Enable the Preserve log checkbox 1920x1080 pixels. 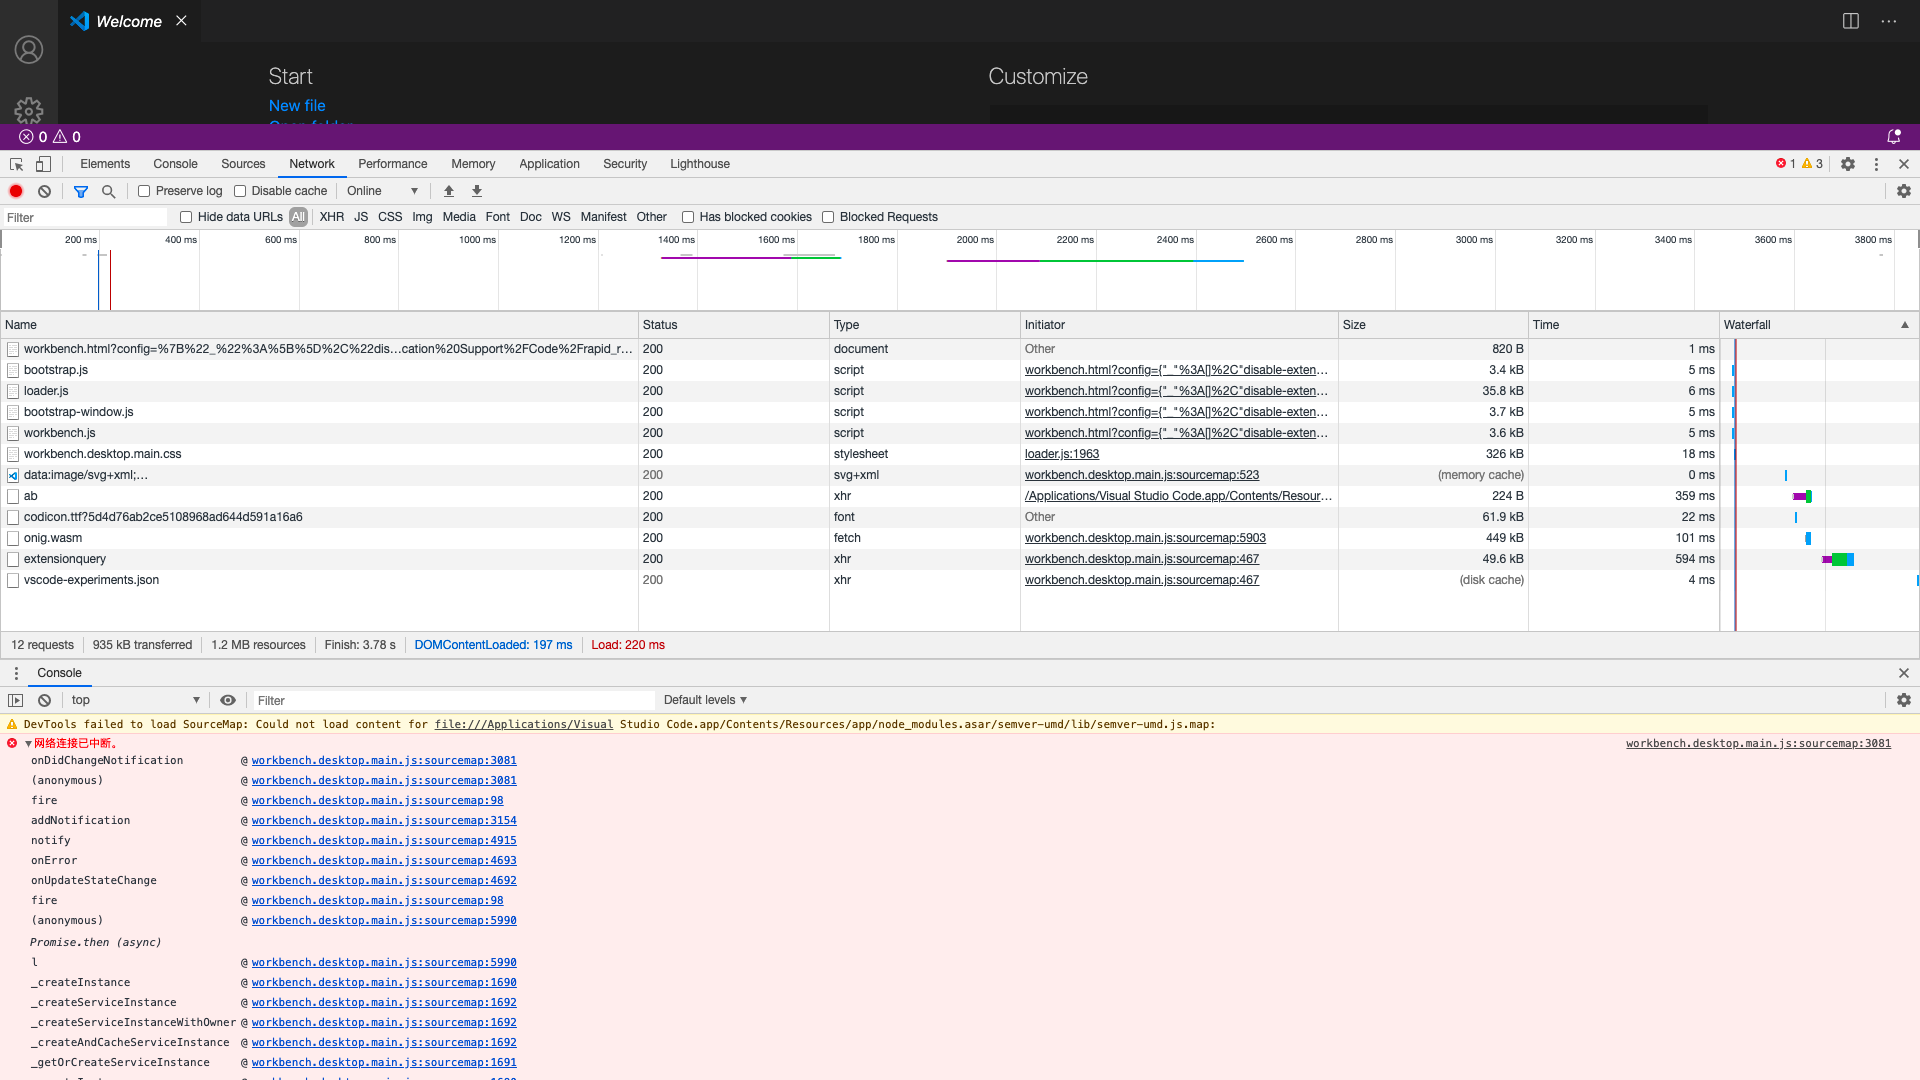(x=144, y=191)
